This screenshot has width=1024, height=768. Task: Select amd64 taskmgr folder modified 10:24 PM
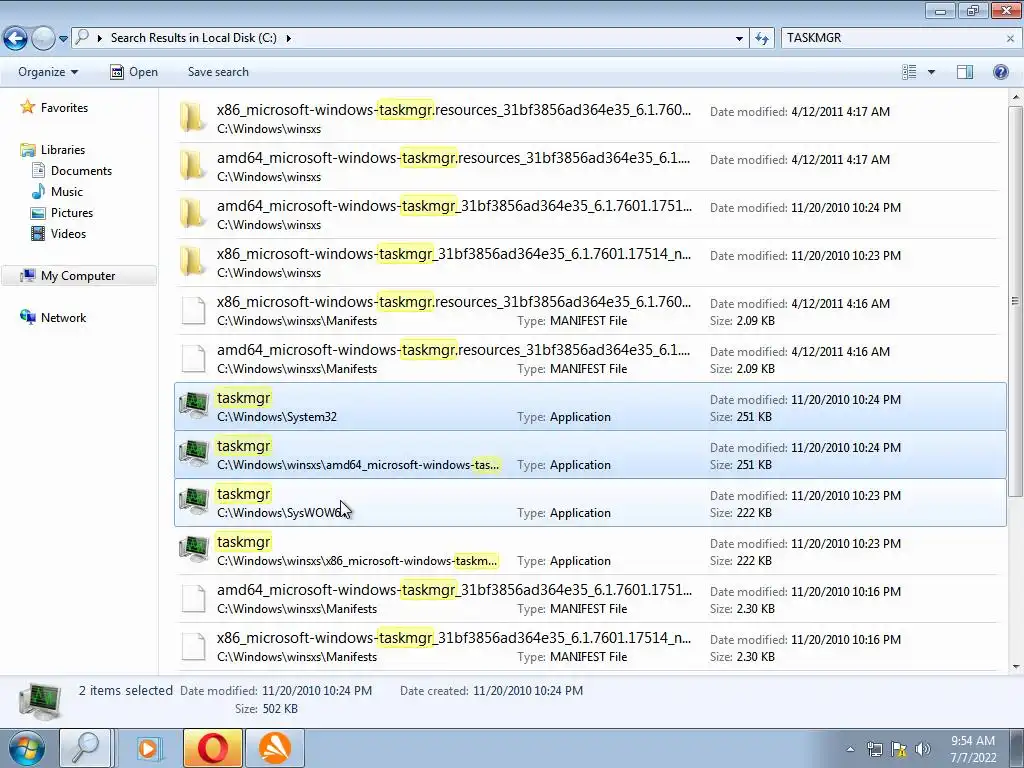pyautogui.click(x=590, y=214)
